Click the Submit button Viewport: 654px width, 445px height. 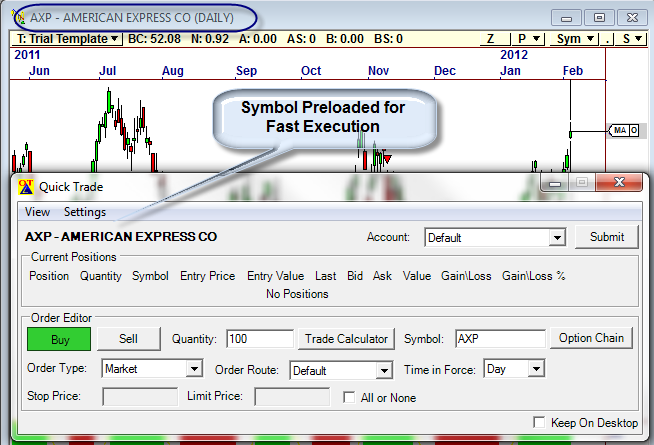tap(607, 237)
